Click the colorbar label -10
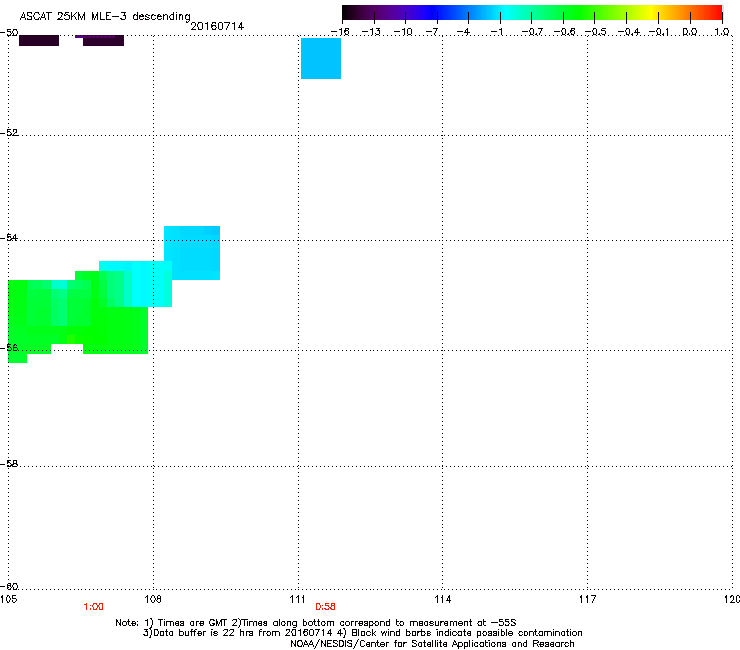This screenshot has width=740, height=650. (x=403, y=32)
